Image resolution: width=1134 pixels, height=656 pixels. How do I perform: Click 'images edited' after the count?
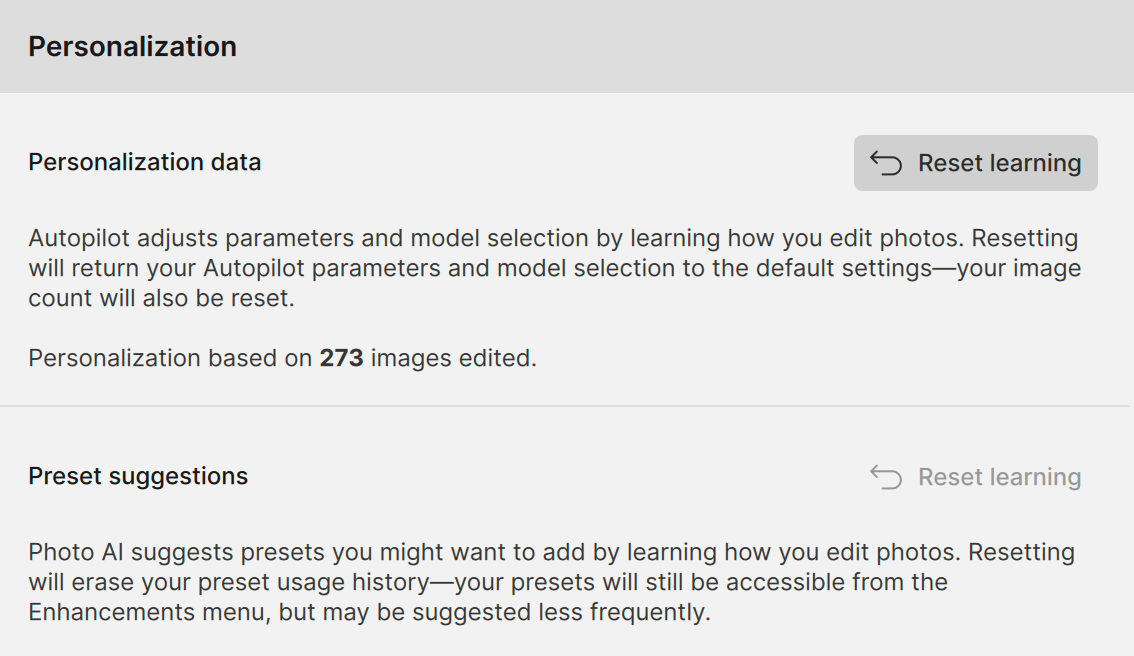coord(453,358)
